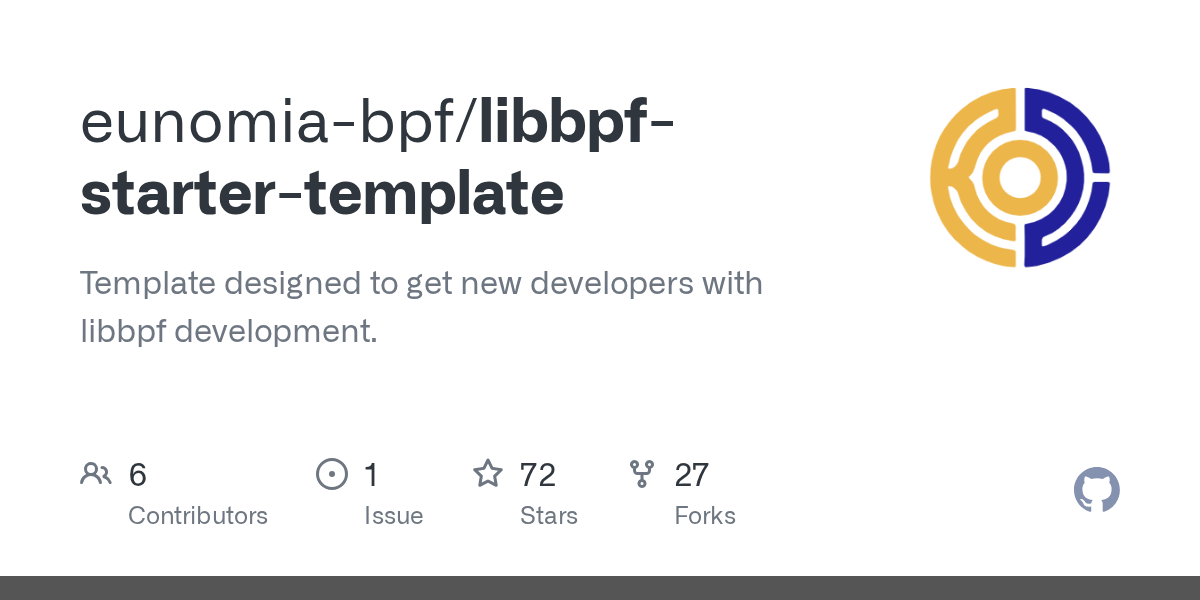Click the fork count 27
The height and width of the screenshot is (600, 1200).
[691, 474]
